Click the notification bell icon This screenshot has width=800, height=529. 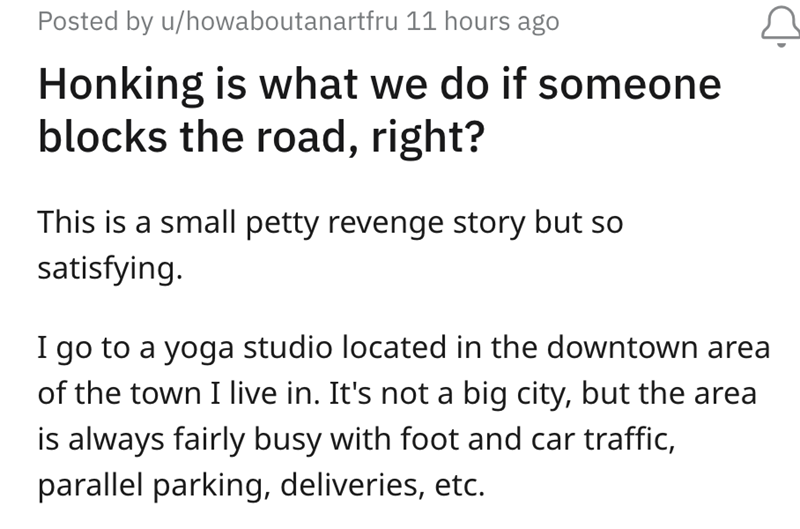pos(776,27)
